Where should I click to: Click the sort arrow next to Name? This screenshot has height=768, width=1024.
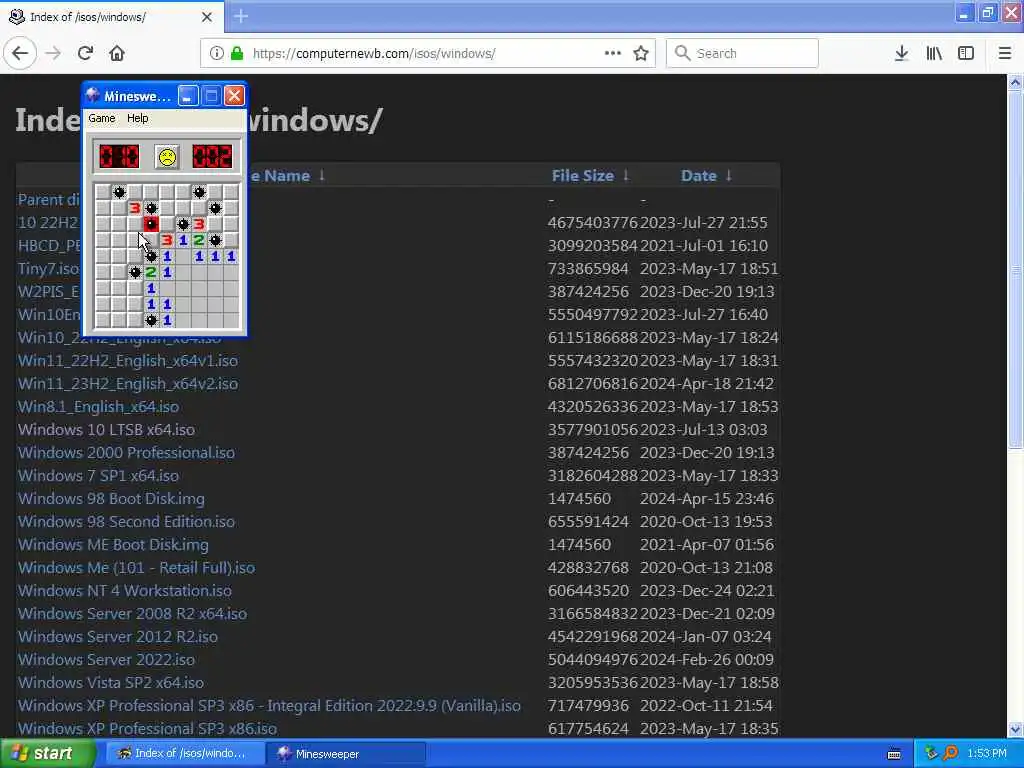click(322, 175)
